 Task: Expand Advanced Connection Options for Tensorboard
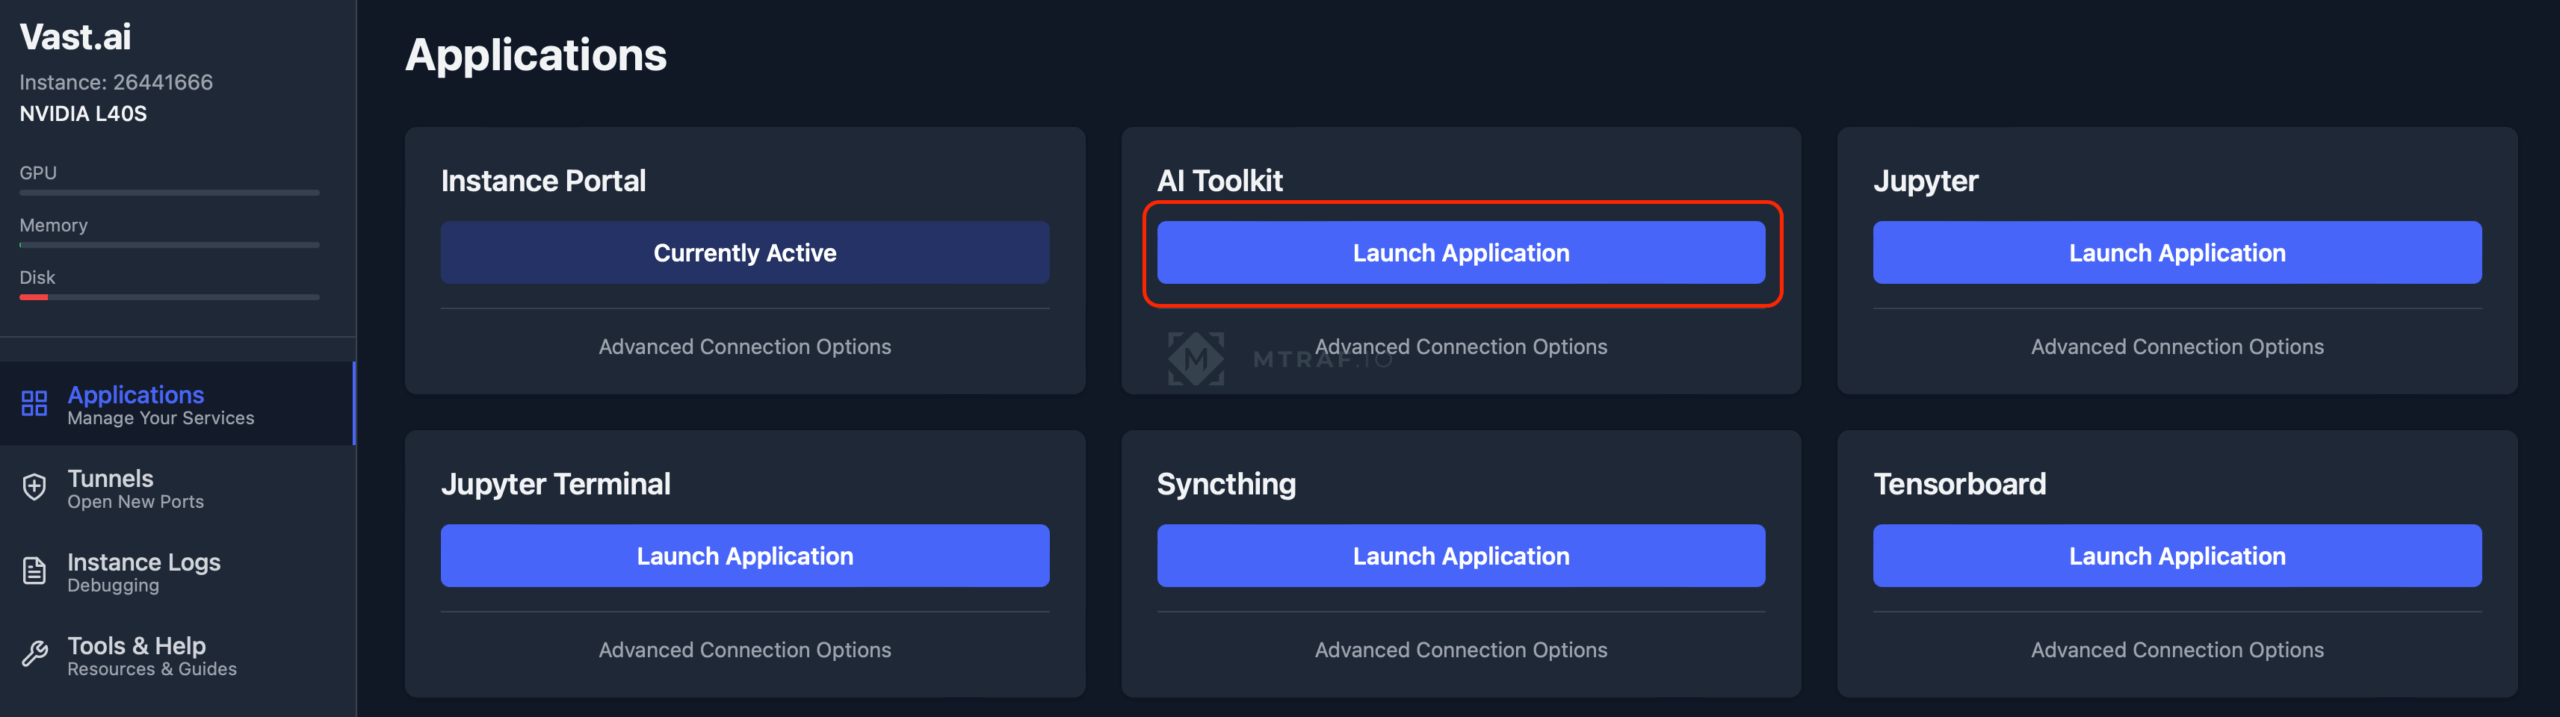pyautogui.click(x=2177, y=649)
